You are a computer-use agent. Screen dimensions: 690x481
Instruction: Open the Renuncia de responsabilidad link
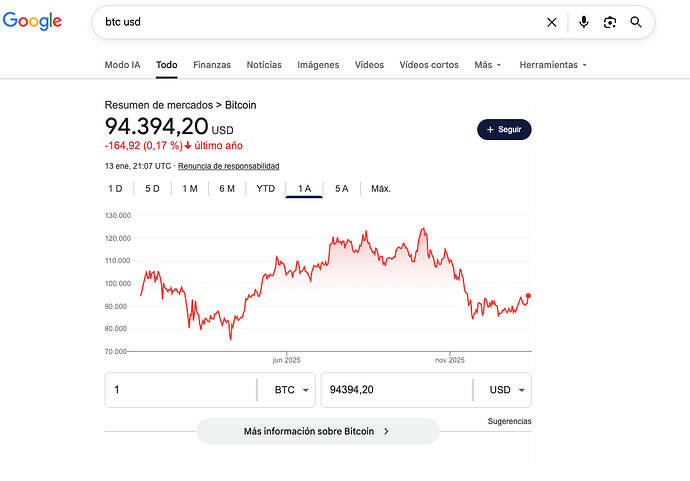click(228, 166)
